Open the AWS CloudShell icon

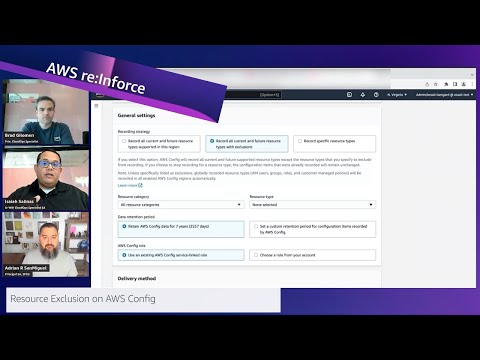pos(349,95)
